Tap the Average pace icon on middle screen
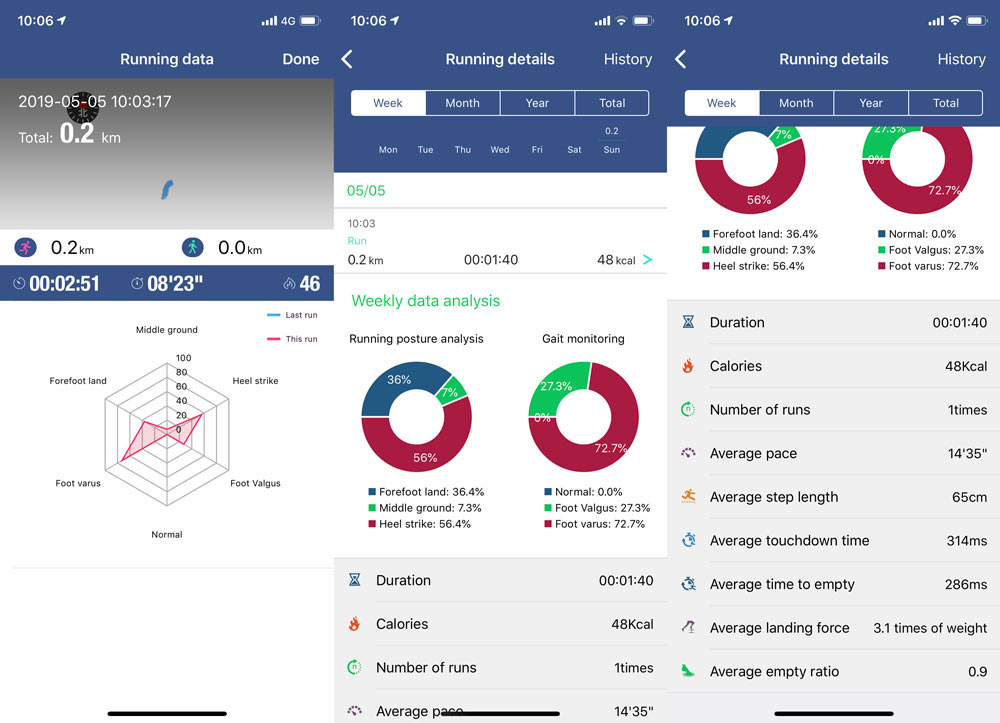 tap(355, 710)
